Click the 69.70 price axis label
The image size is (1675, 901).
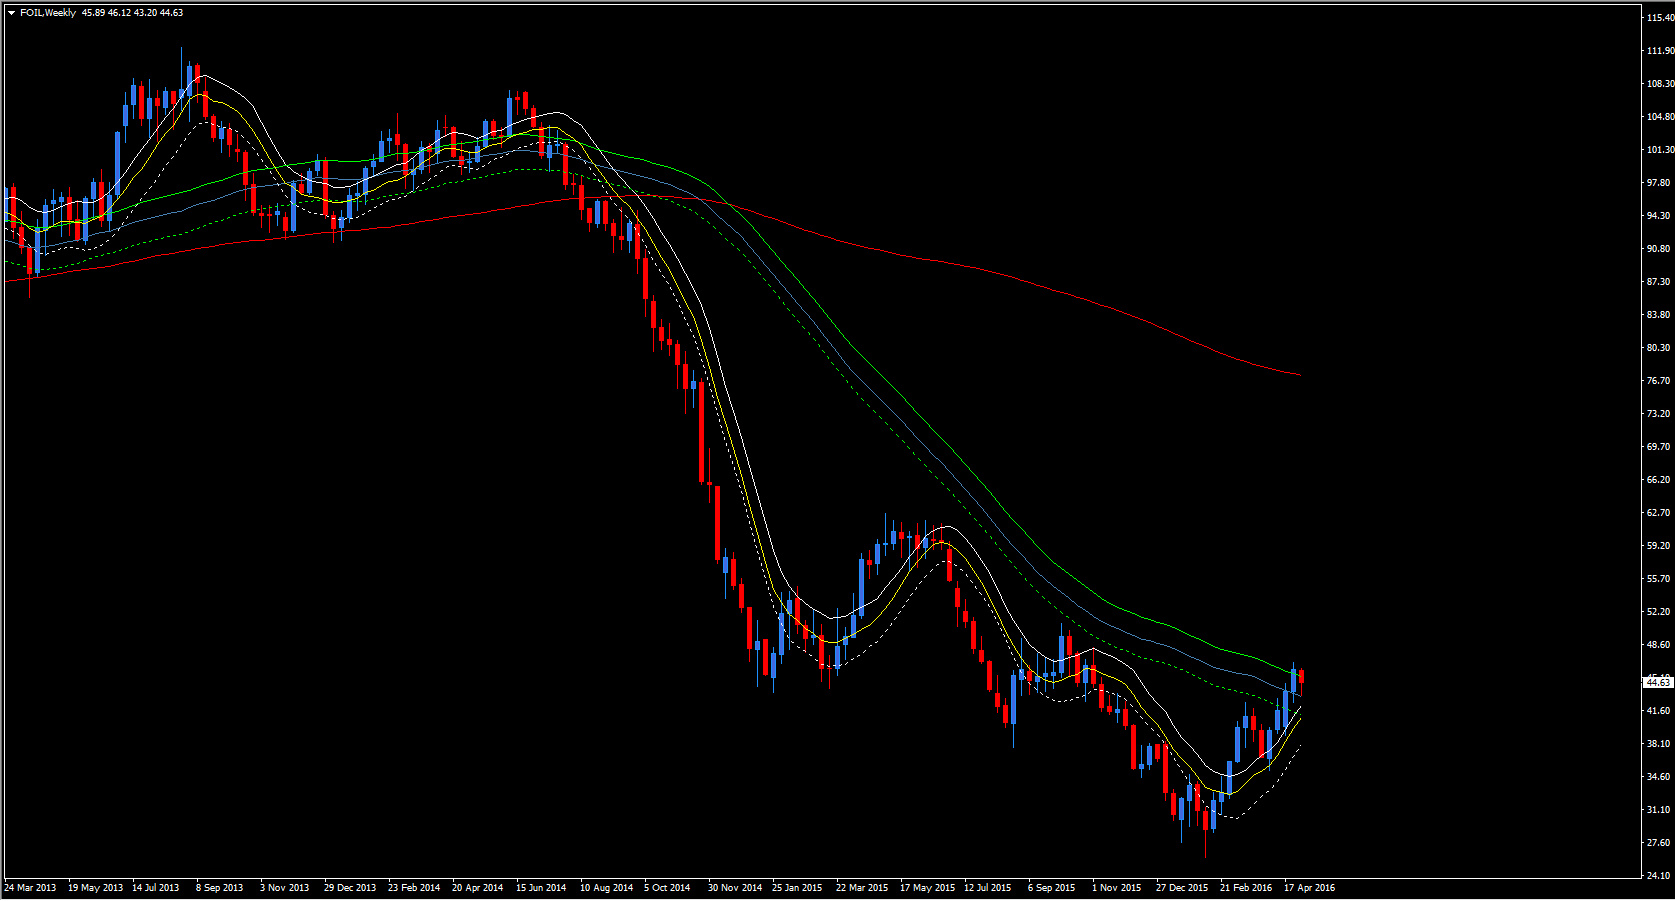tap(1659, 447)
